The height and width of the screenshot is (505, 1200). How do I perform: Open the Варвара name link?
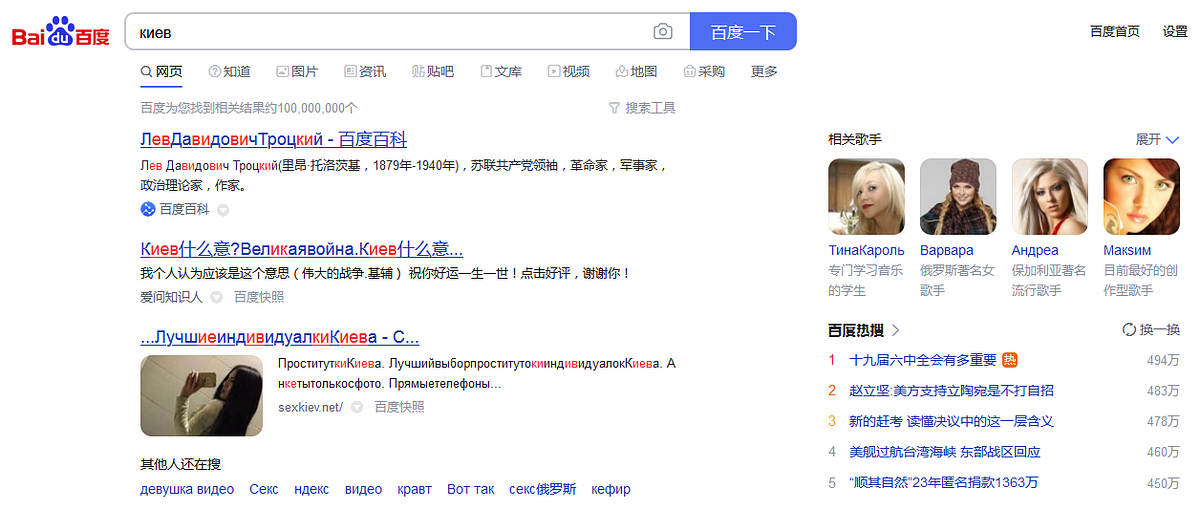(x=946, y=250)
